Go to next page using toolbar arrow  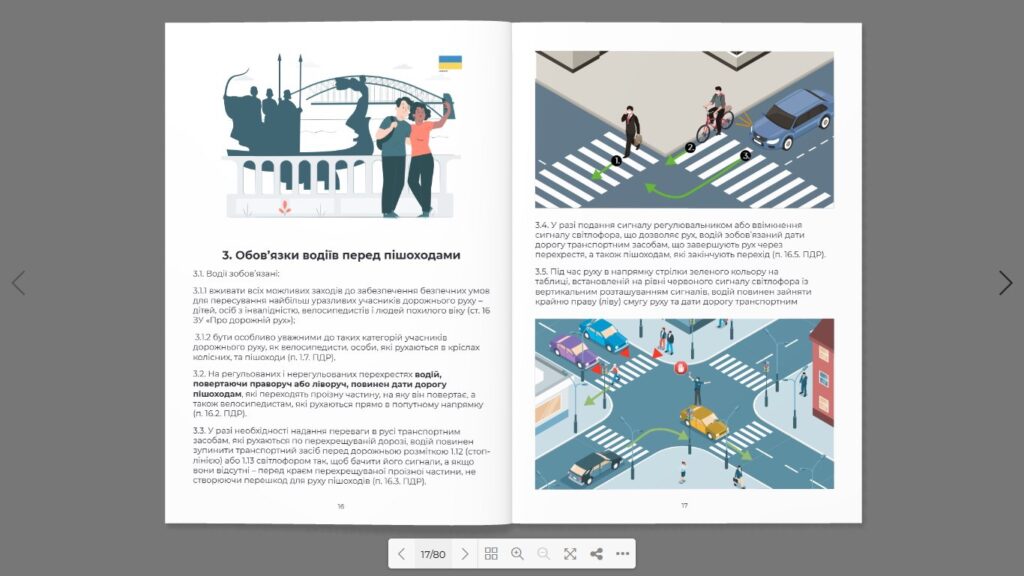pos(464,554)
